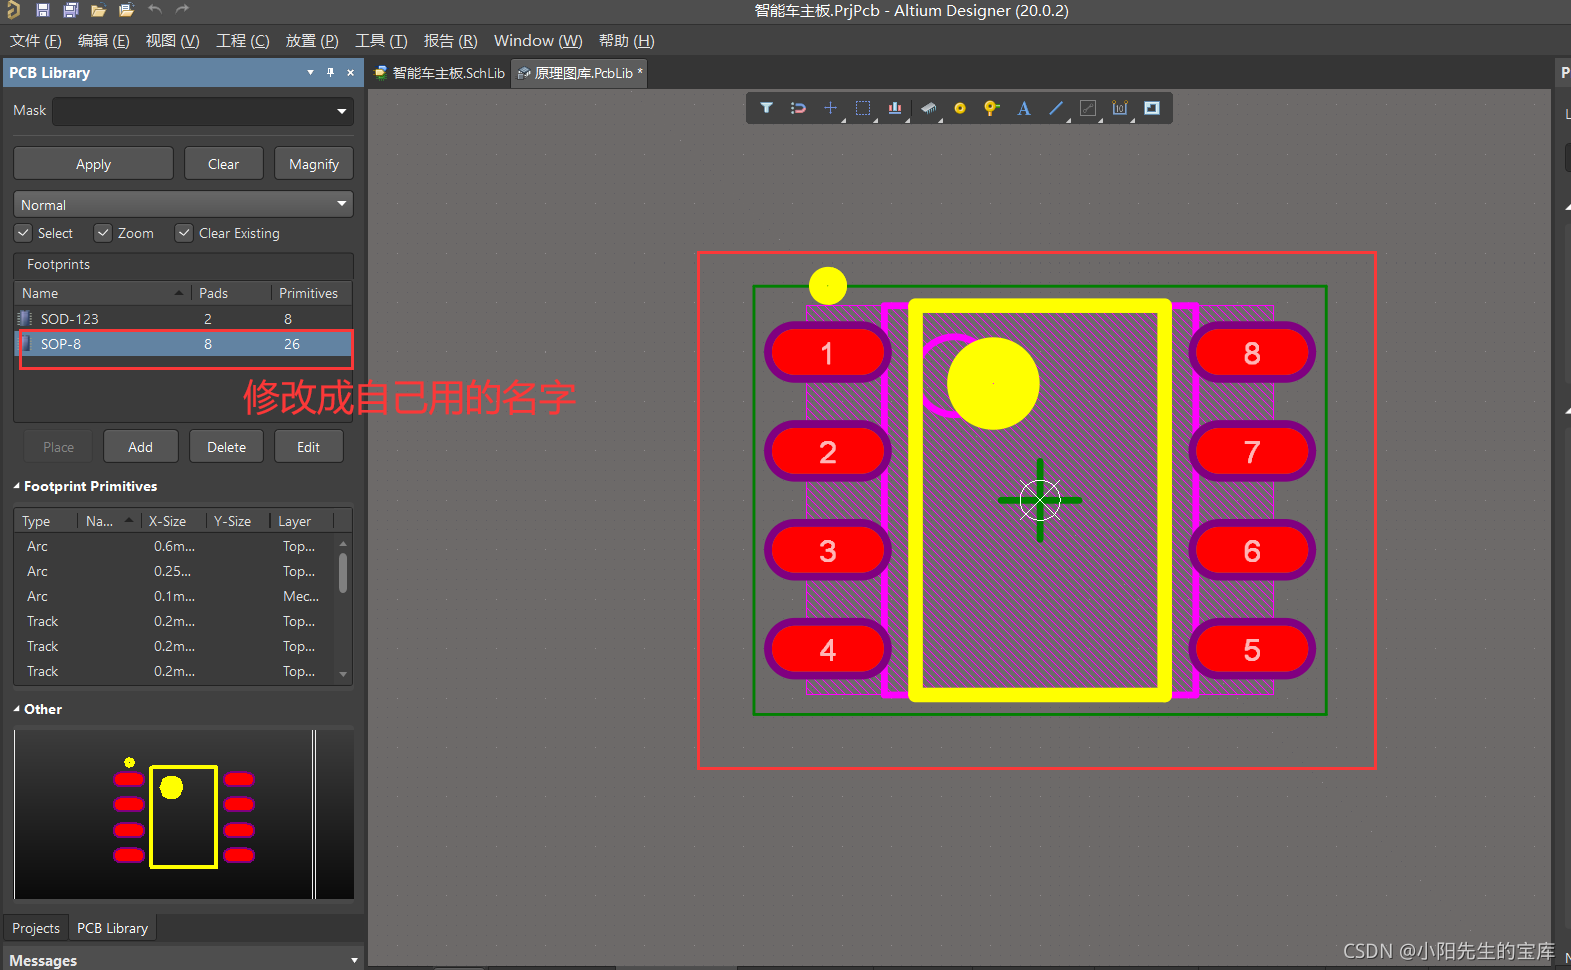Open the 文件 (F) menu
The width and height of the screenshot is (1571, 970).
35,40
